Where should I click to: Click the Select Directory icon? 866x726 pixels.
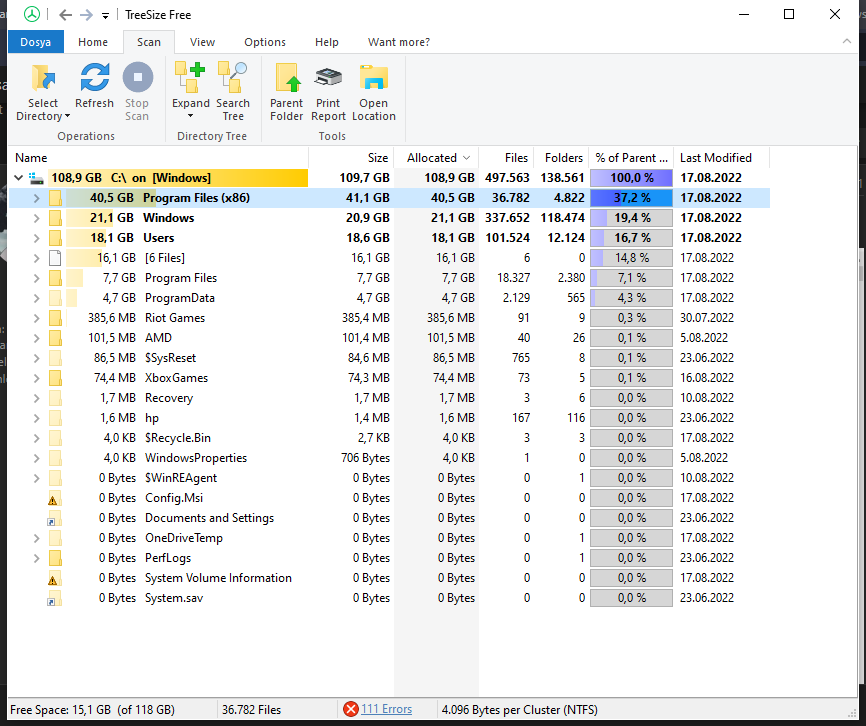(x=43, y=77)
